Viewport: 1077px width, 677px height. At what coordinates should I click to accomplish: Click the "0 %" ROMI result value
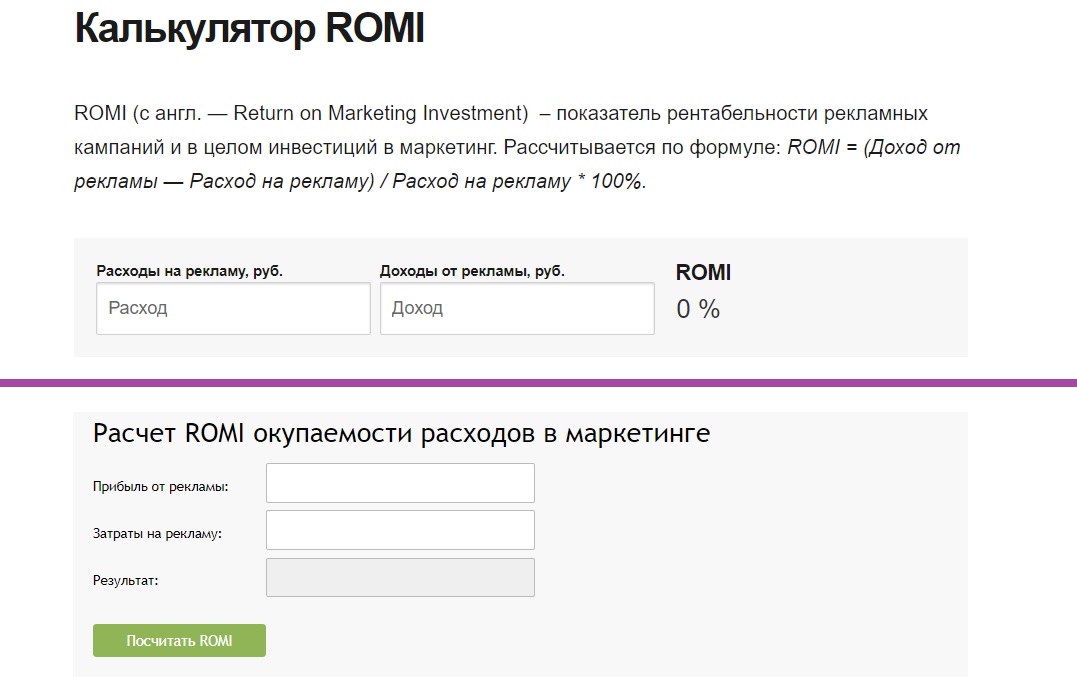point(700,310)
